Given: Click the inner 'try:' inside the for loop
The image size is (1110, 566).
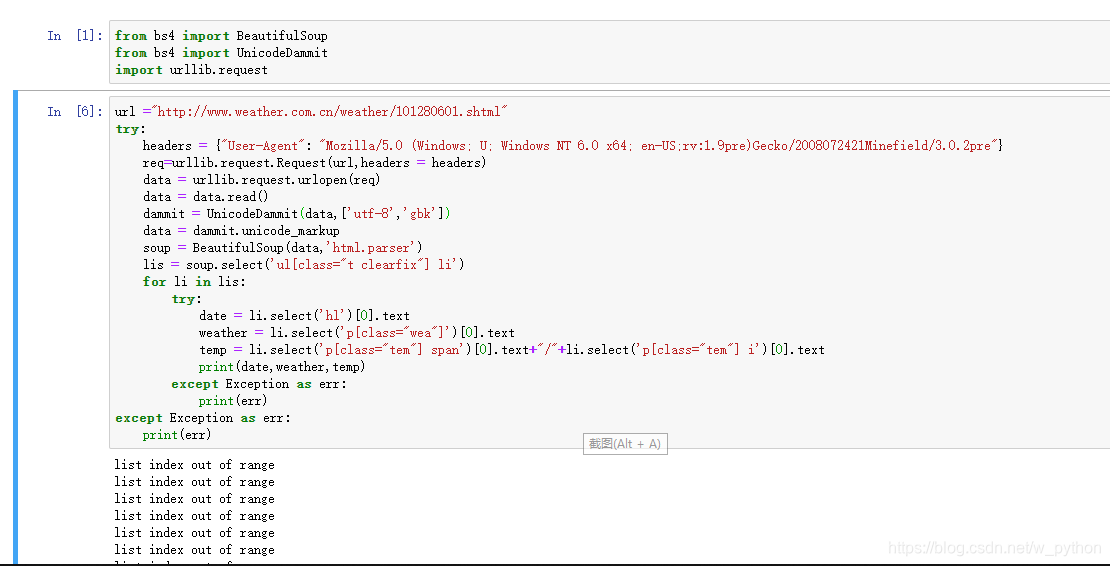Looking at the screenshot, I should coord(186,299).
